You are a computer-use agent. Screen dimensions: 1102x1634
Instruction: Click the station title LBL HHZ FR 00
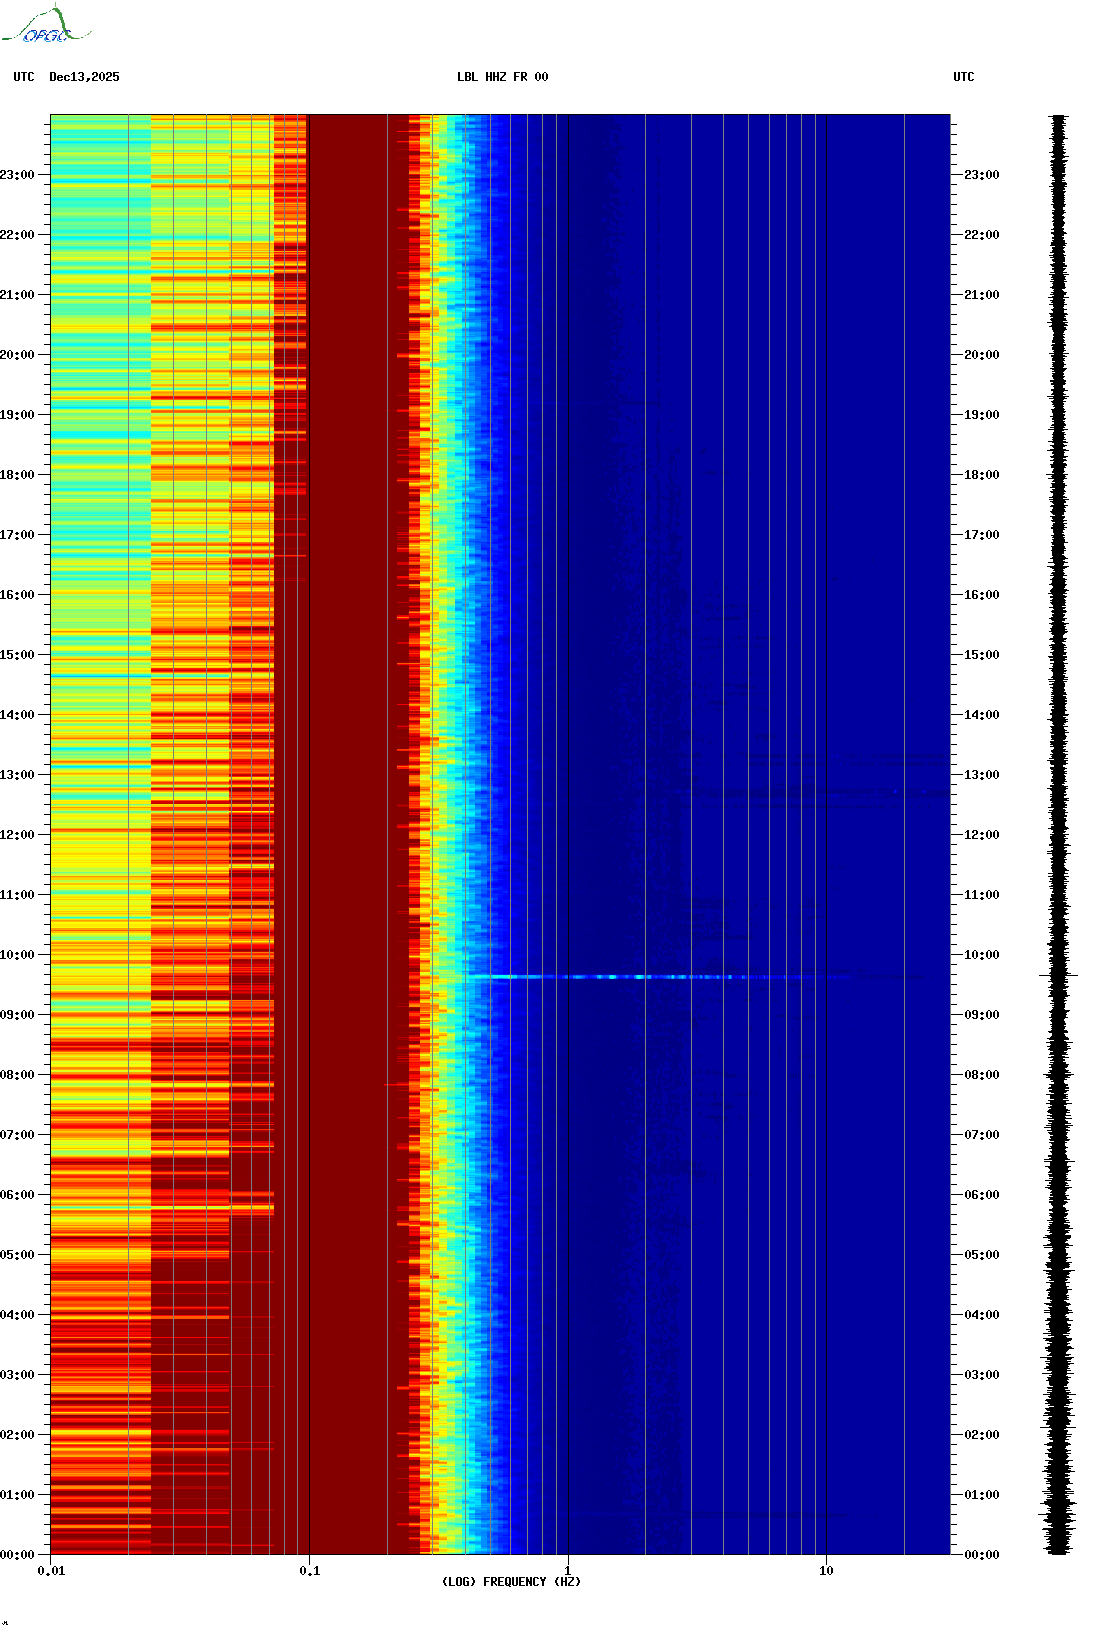pyautogui.click(x=502, y=77)
